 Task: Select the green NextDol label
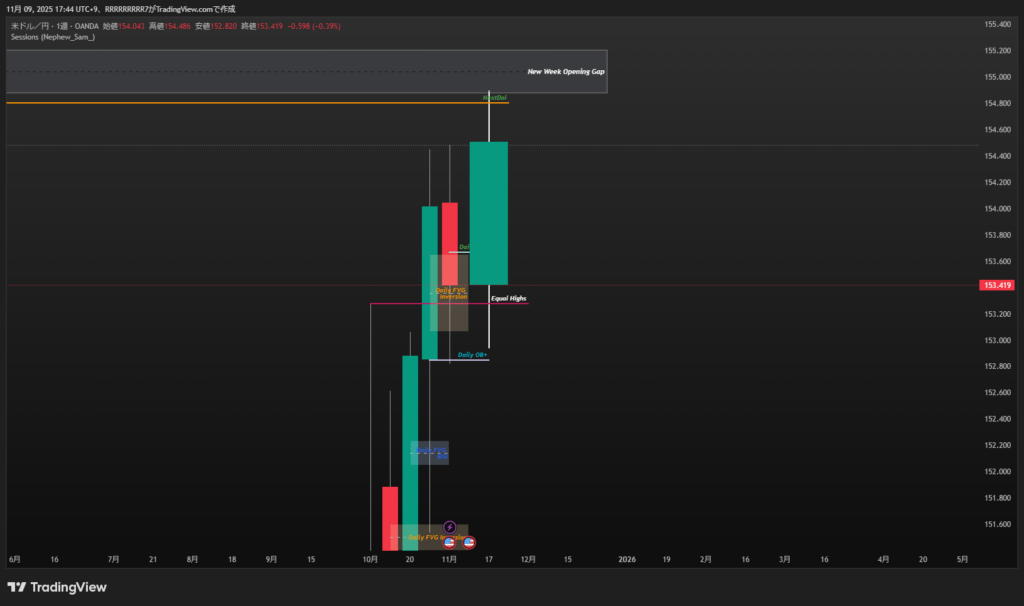tap(493, 98)
